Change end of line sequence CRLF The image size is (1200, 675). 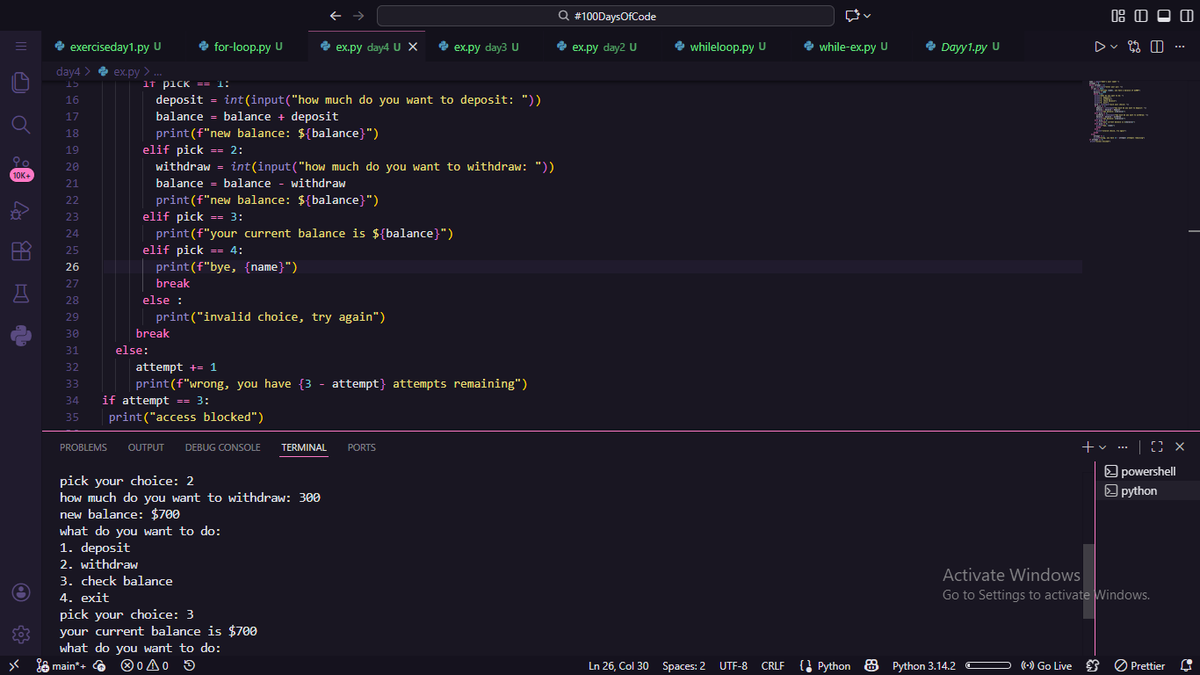pos(773,666)
